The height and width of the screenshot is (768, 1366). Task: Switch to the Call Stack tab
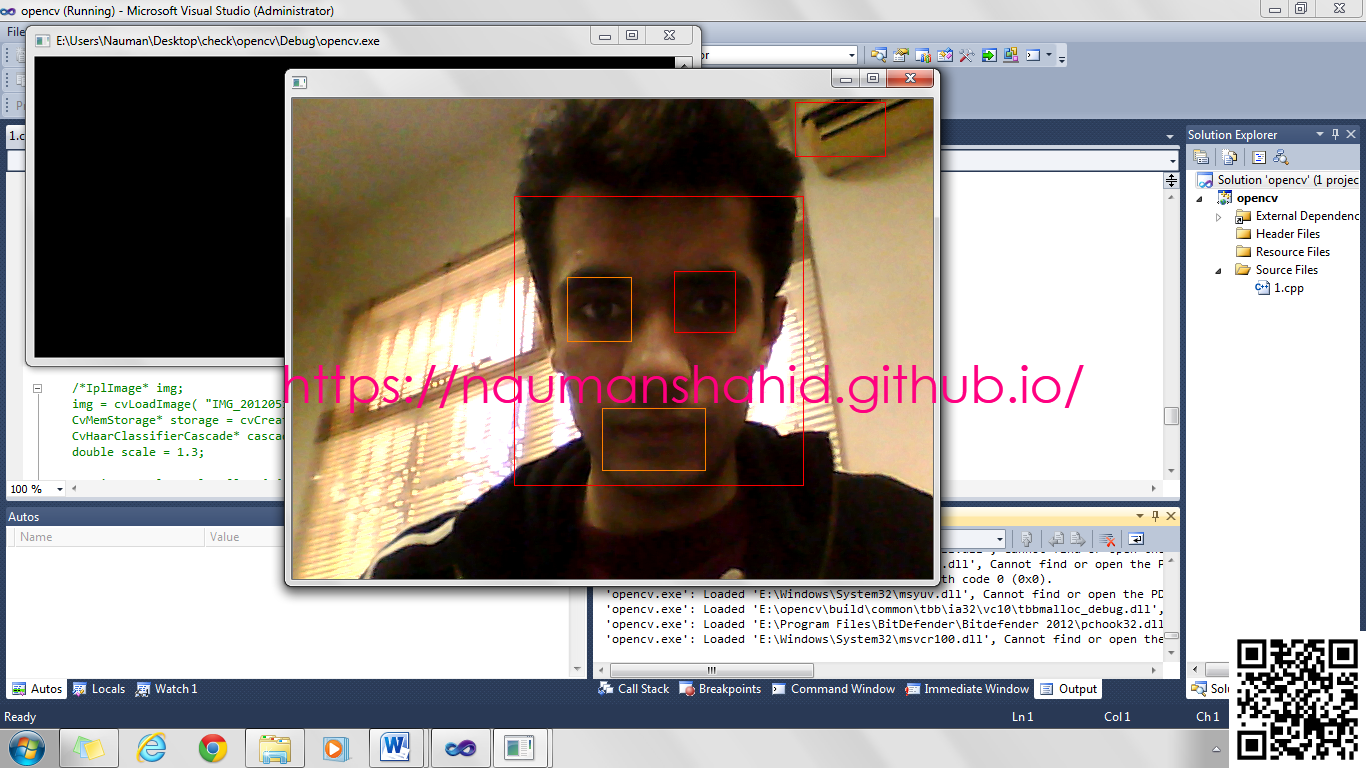(x=634, y=689)
